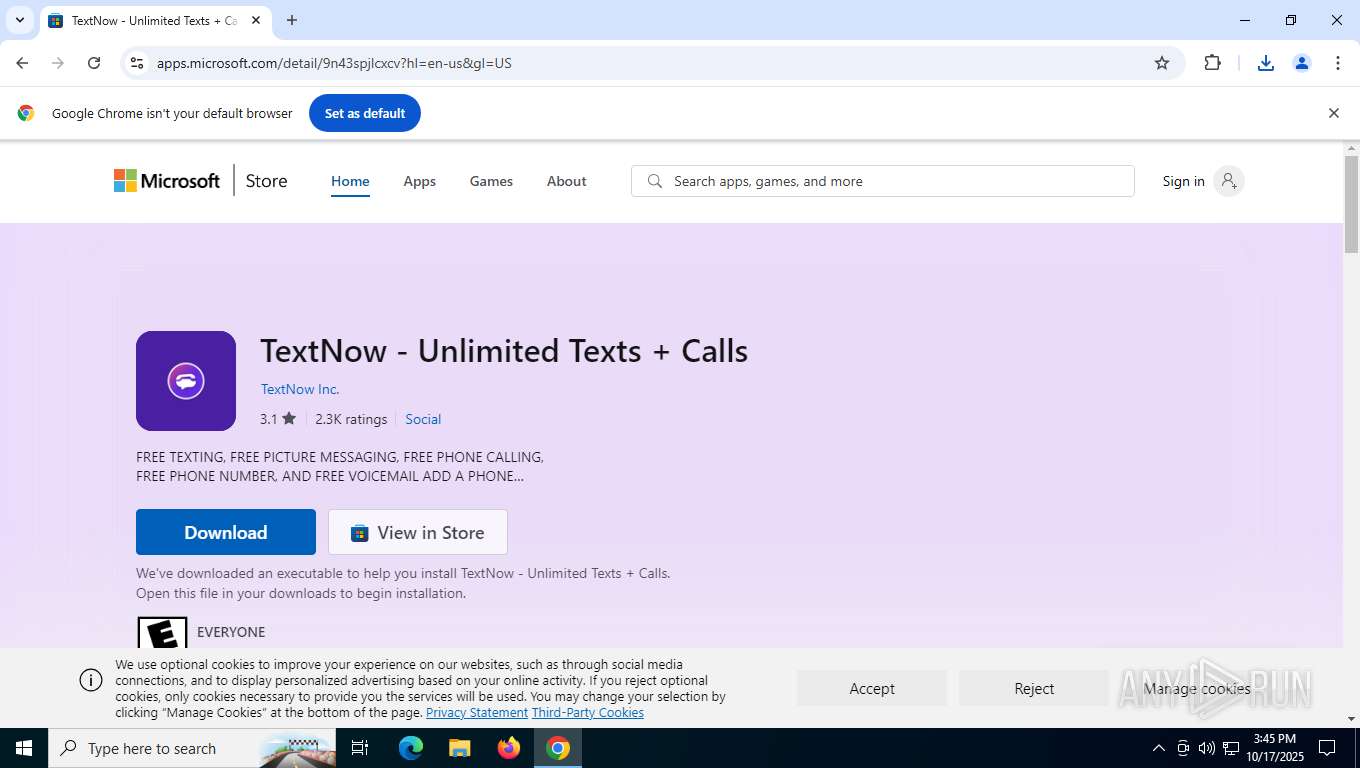1360x768 pixels.
Task: Go to the Home nav item
Action: pyautogui.click(x=350, y=181)
